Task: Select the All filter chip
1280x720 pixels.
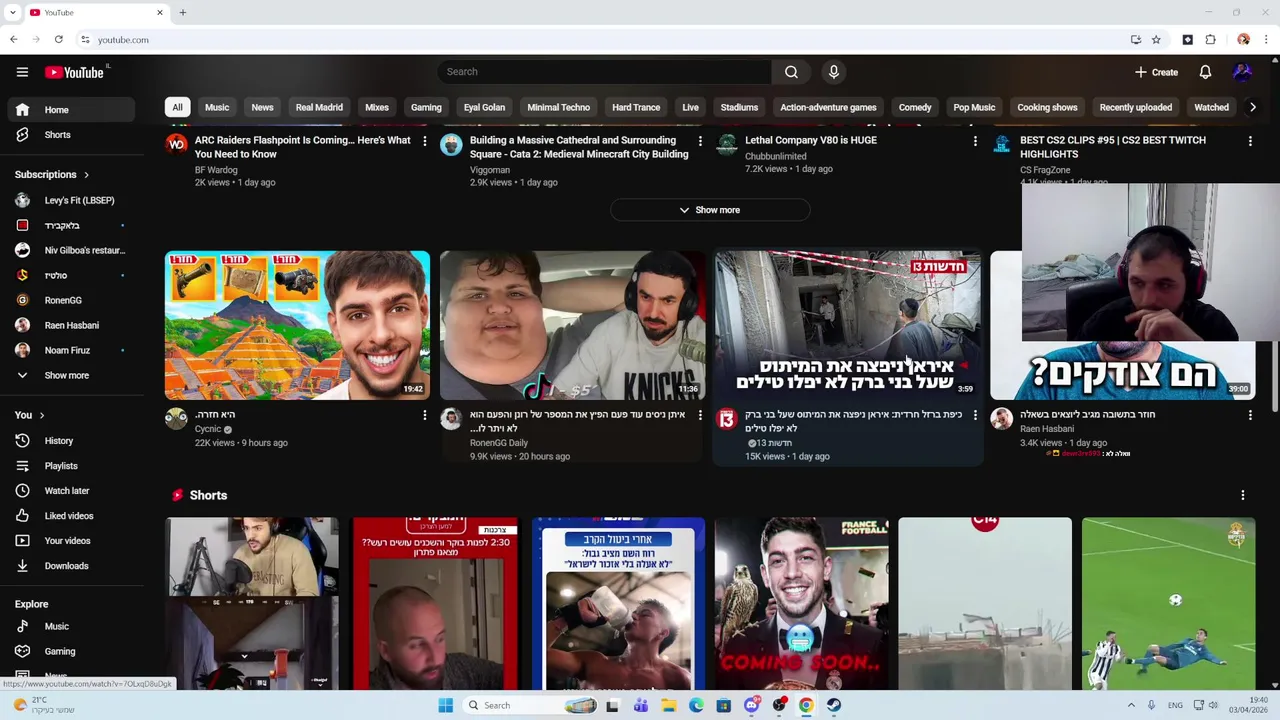Action: tap(177, 107)
